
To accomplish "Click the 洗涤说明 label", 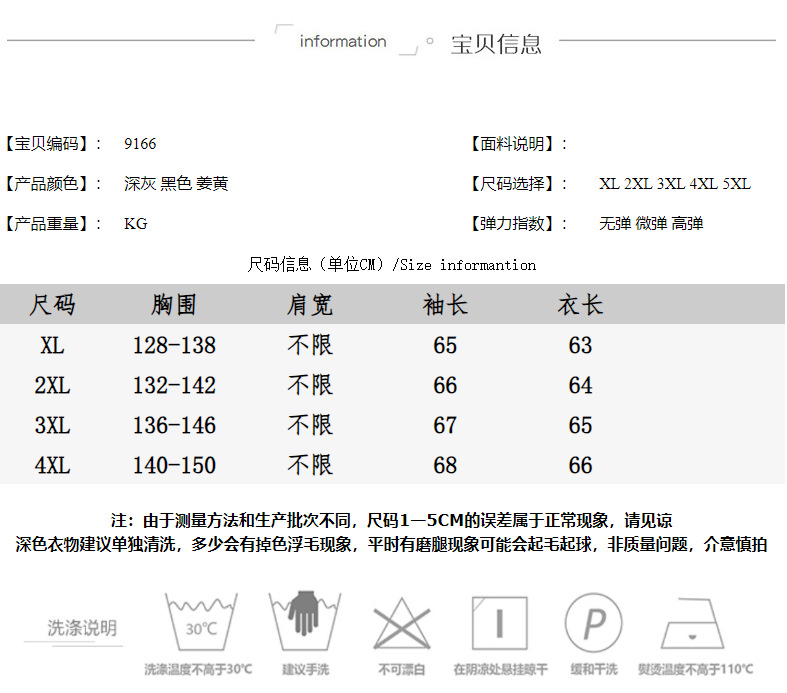I will tap(82, 628).
